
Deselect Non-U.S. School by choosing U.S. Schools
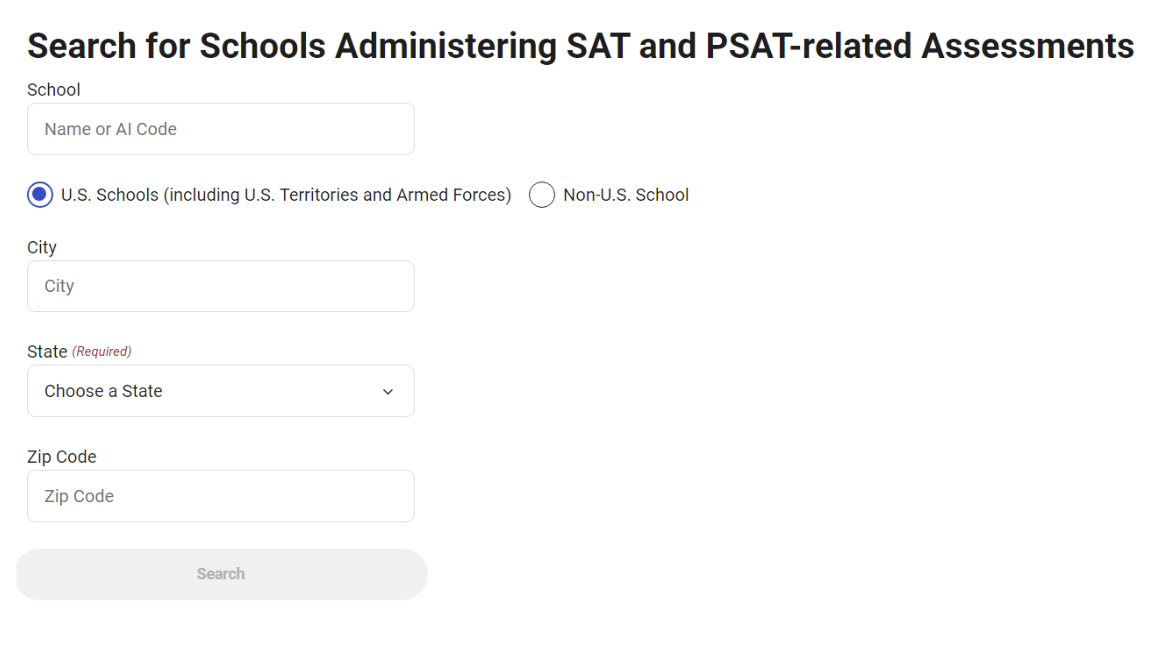tap(39, 194)
